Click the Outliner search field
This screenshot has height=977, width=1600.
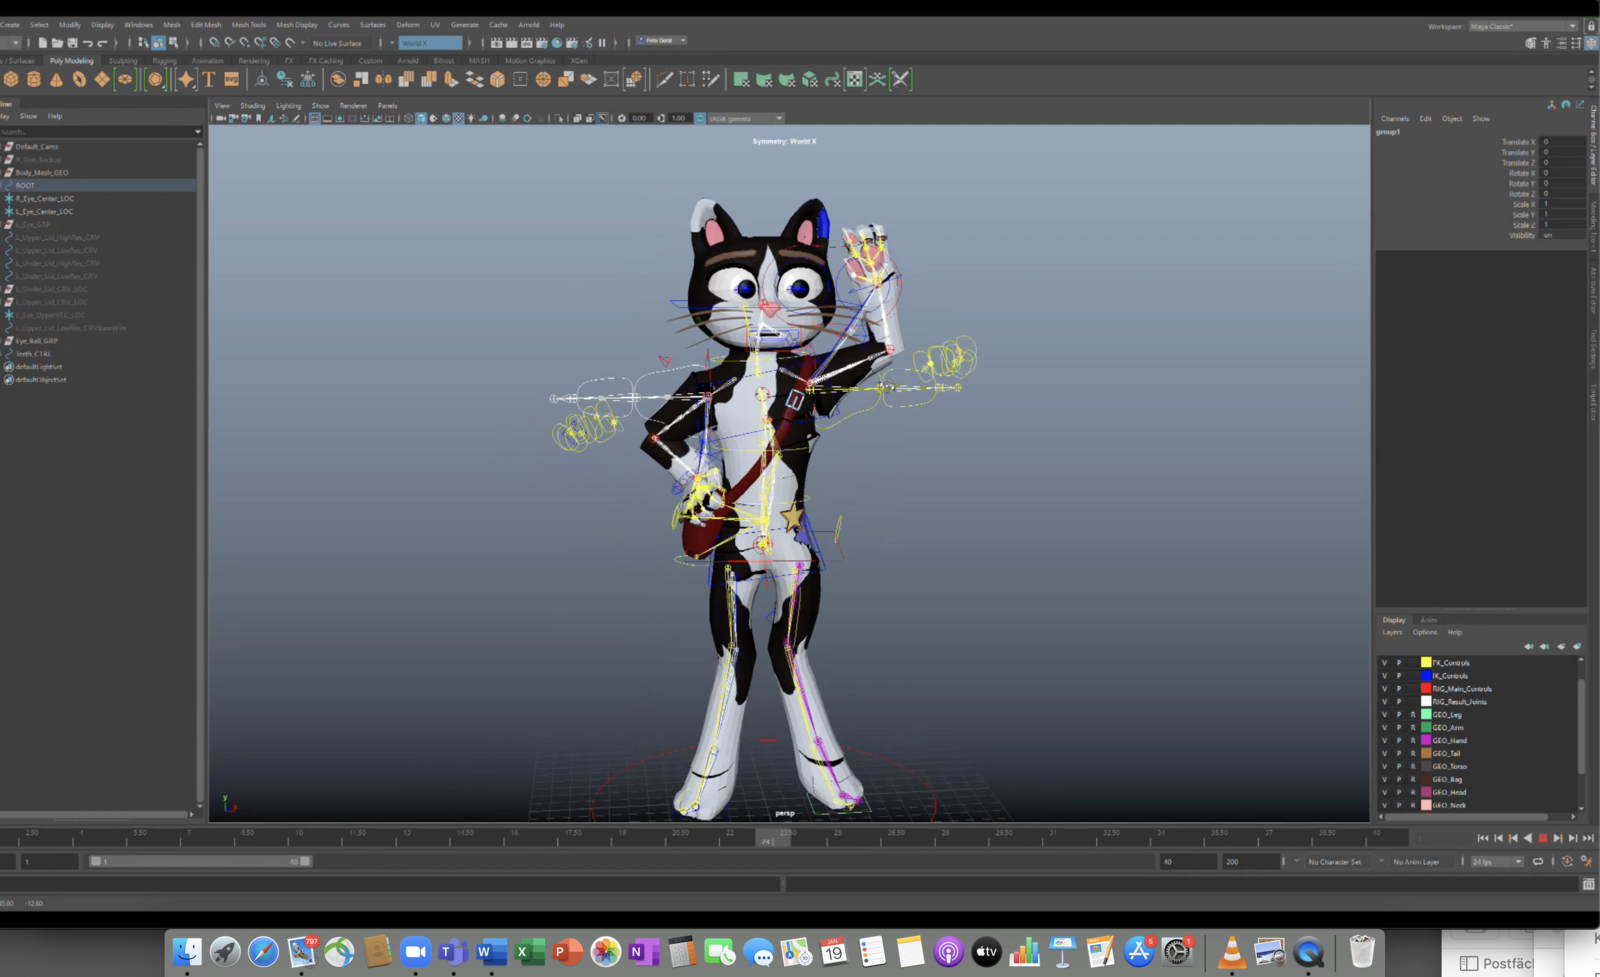95,131
